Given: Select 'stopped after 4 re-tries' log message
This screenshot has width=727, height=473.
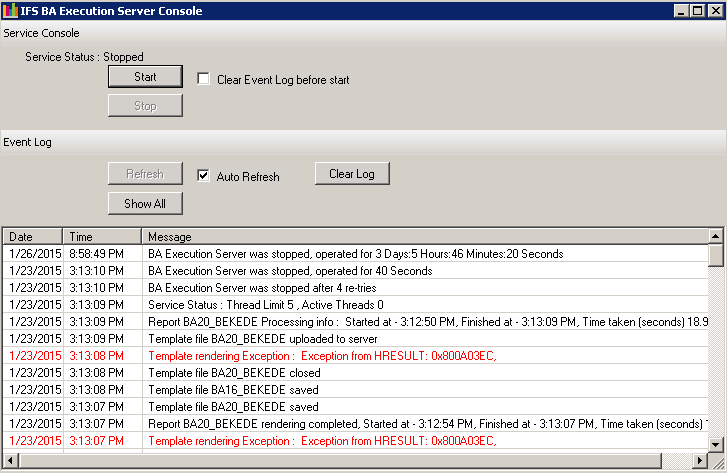Looking at the screenshot, I should [x=262, y=288].
